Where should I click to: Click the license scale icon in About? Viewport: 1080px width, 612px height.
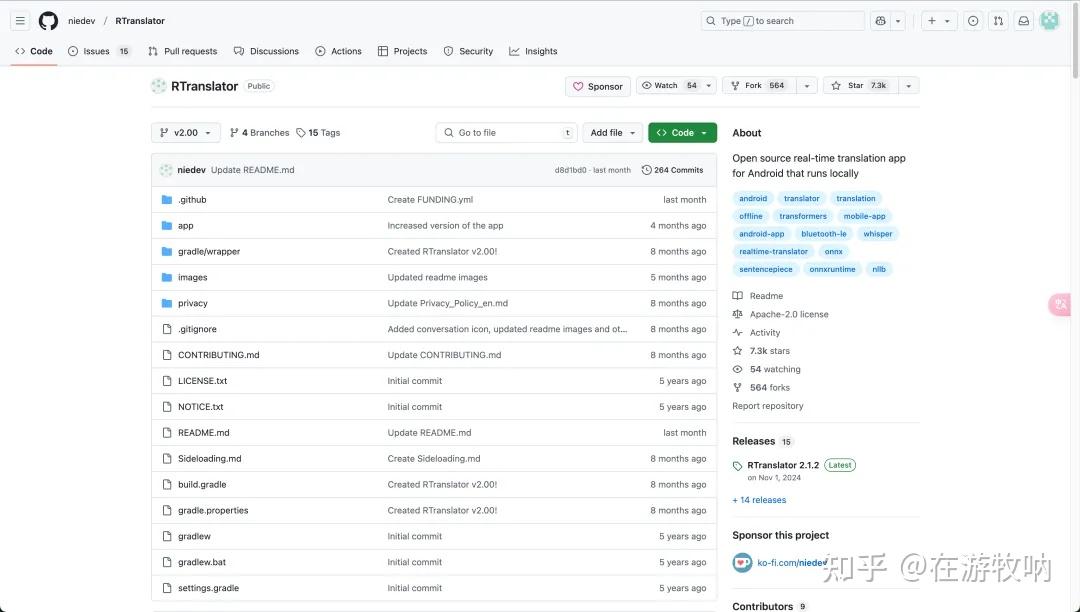point(738,314)
